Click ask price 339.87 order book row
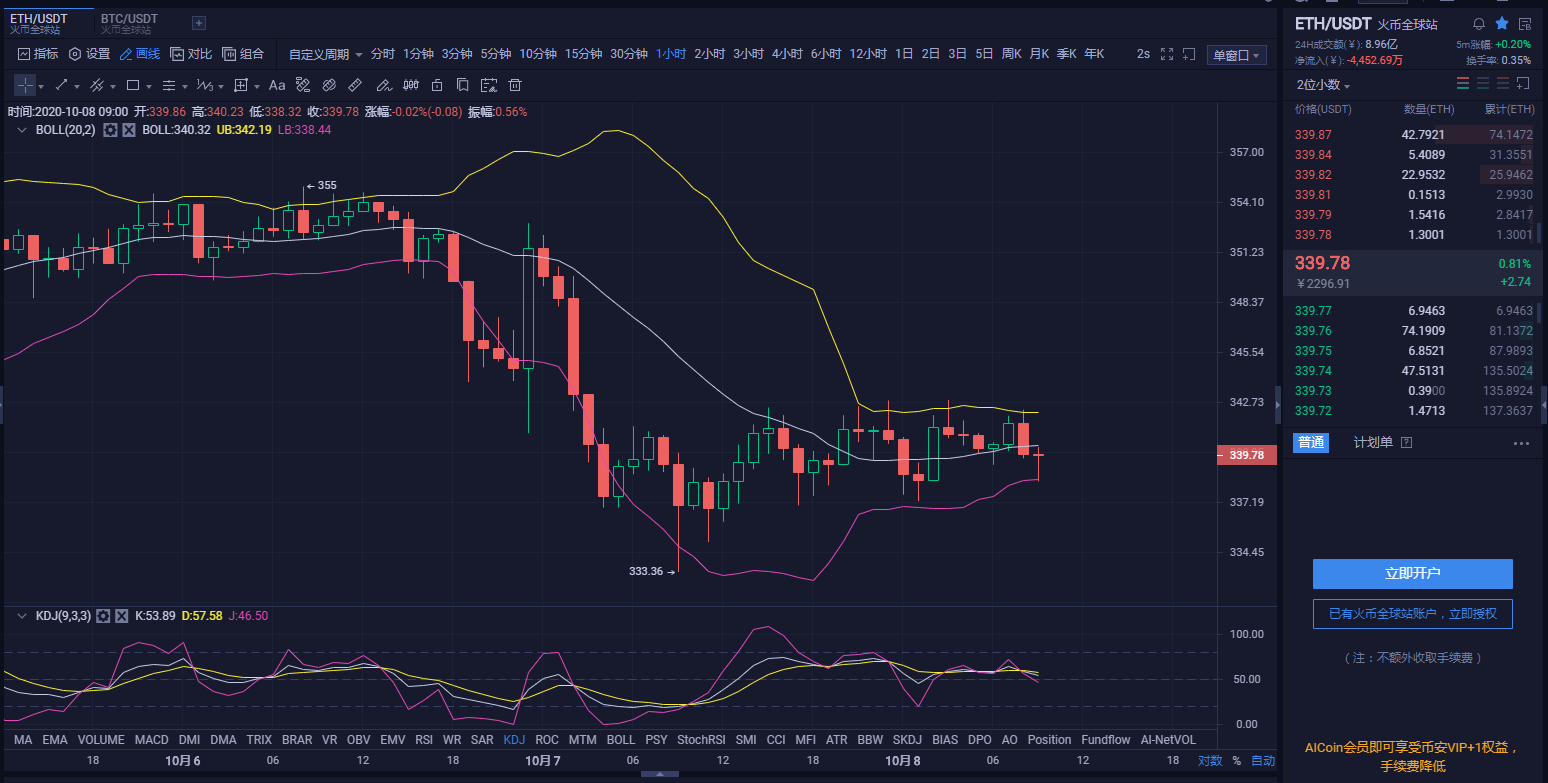The height and width of the screenshot is (783, 1548). point(1414,134)
